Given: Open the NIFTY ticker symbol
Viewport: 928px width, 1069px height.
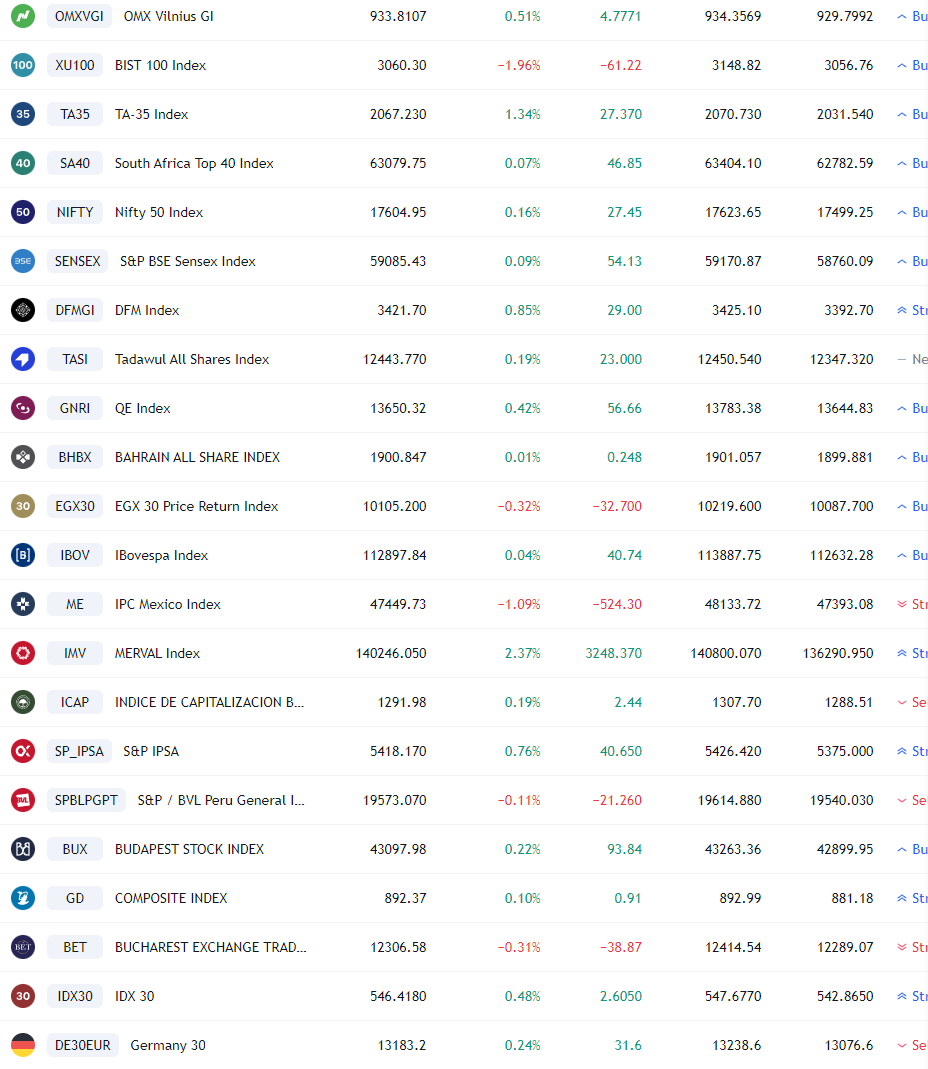Looking at the screenshot, I should click(75, 213).
